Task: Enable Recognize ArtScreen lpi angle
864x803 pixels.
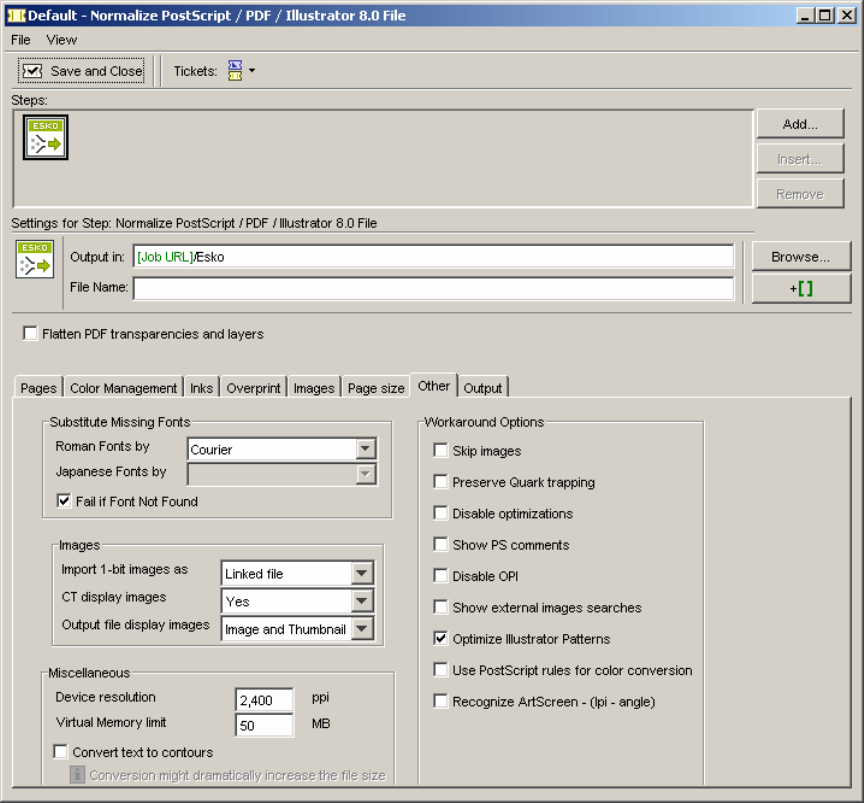Action: (x=440, y=701)
